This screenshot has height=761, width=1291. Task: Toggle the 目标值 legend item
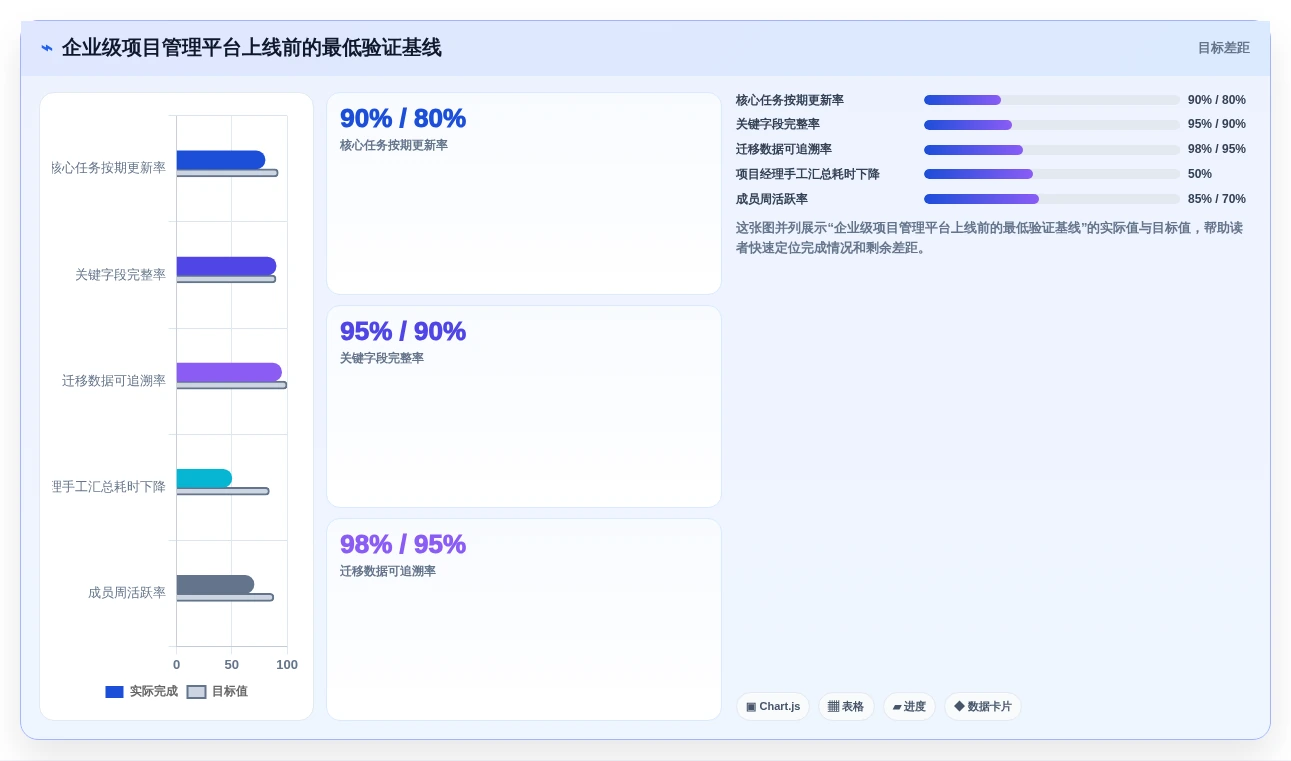(218, 691)
